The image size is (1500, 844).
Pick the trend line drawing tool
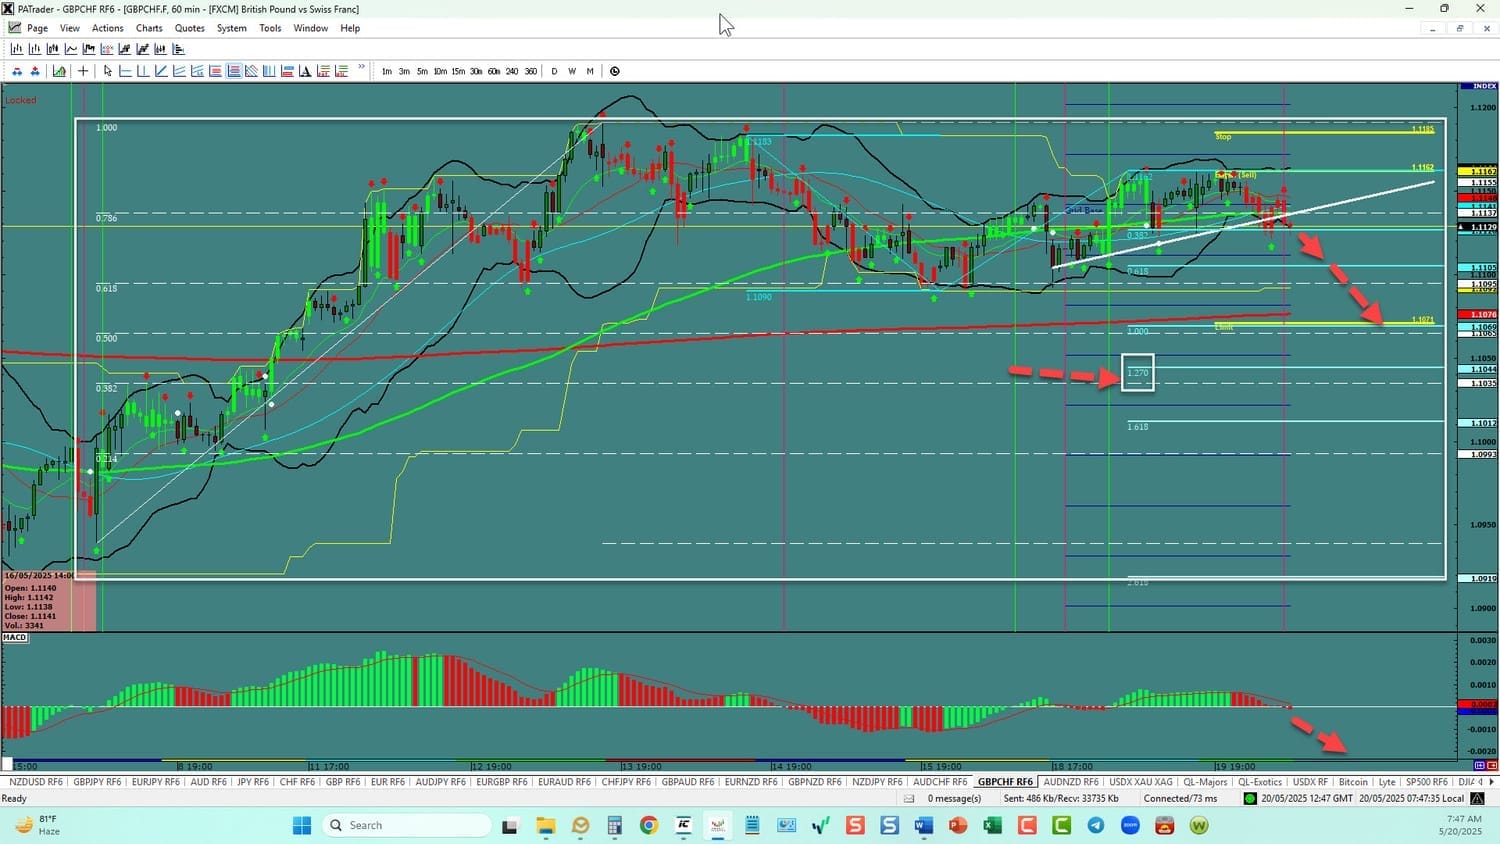161,71
